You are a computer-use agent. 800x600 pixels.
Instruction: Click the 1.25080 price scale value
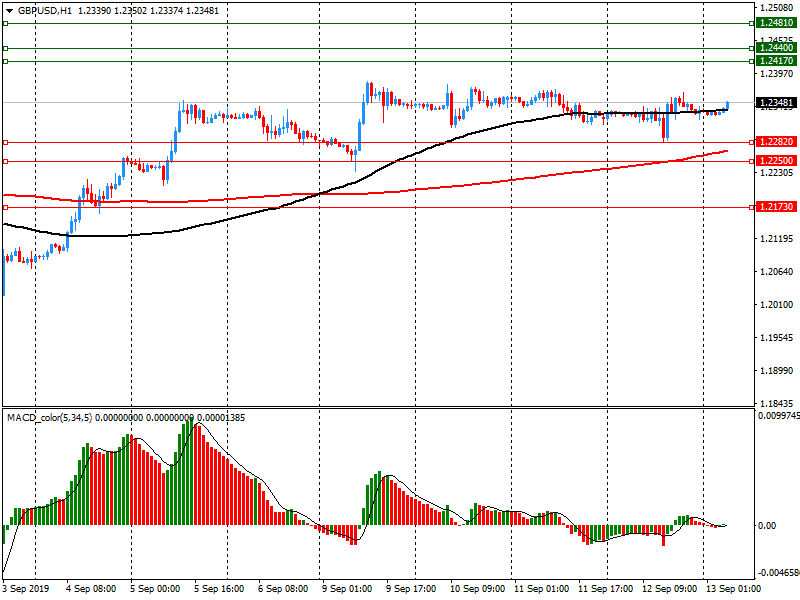click(777, 7)
